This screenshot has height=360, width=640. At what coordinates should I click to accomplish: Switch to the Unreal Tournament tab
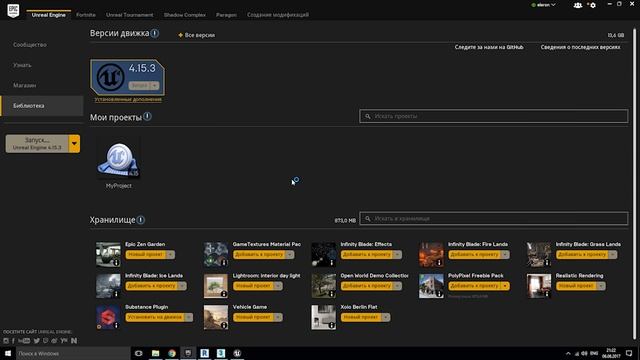click(130, 15)
